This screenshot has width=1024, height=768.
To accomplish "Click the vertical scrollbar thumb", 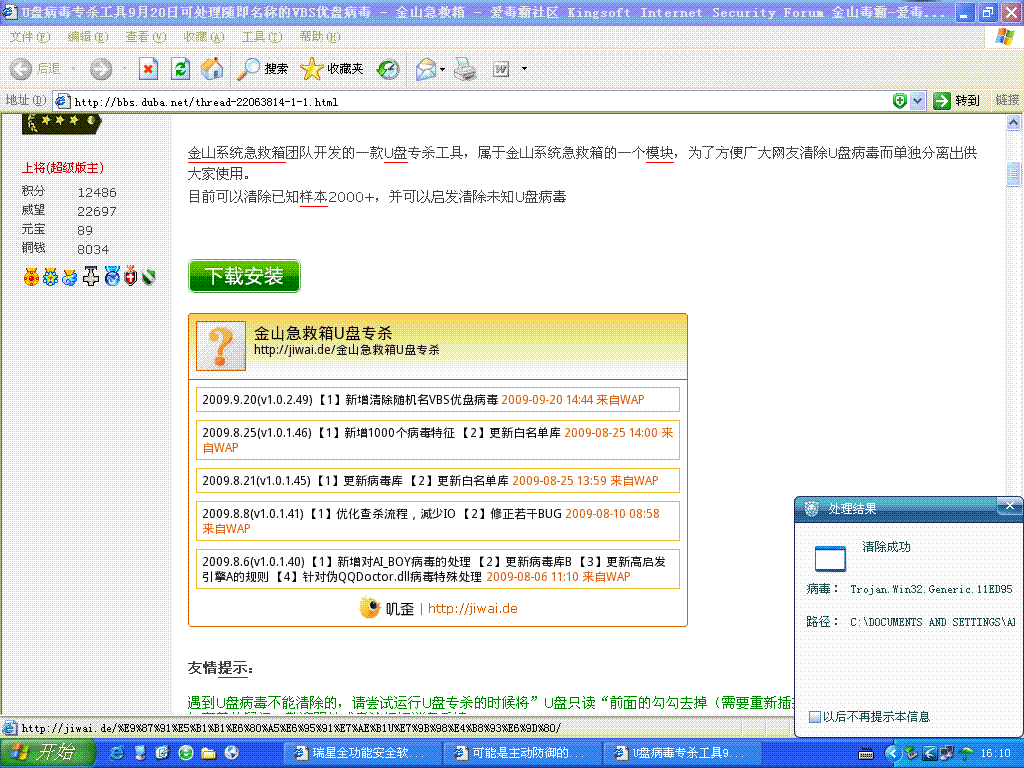I will [x=1014, y=173].
